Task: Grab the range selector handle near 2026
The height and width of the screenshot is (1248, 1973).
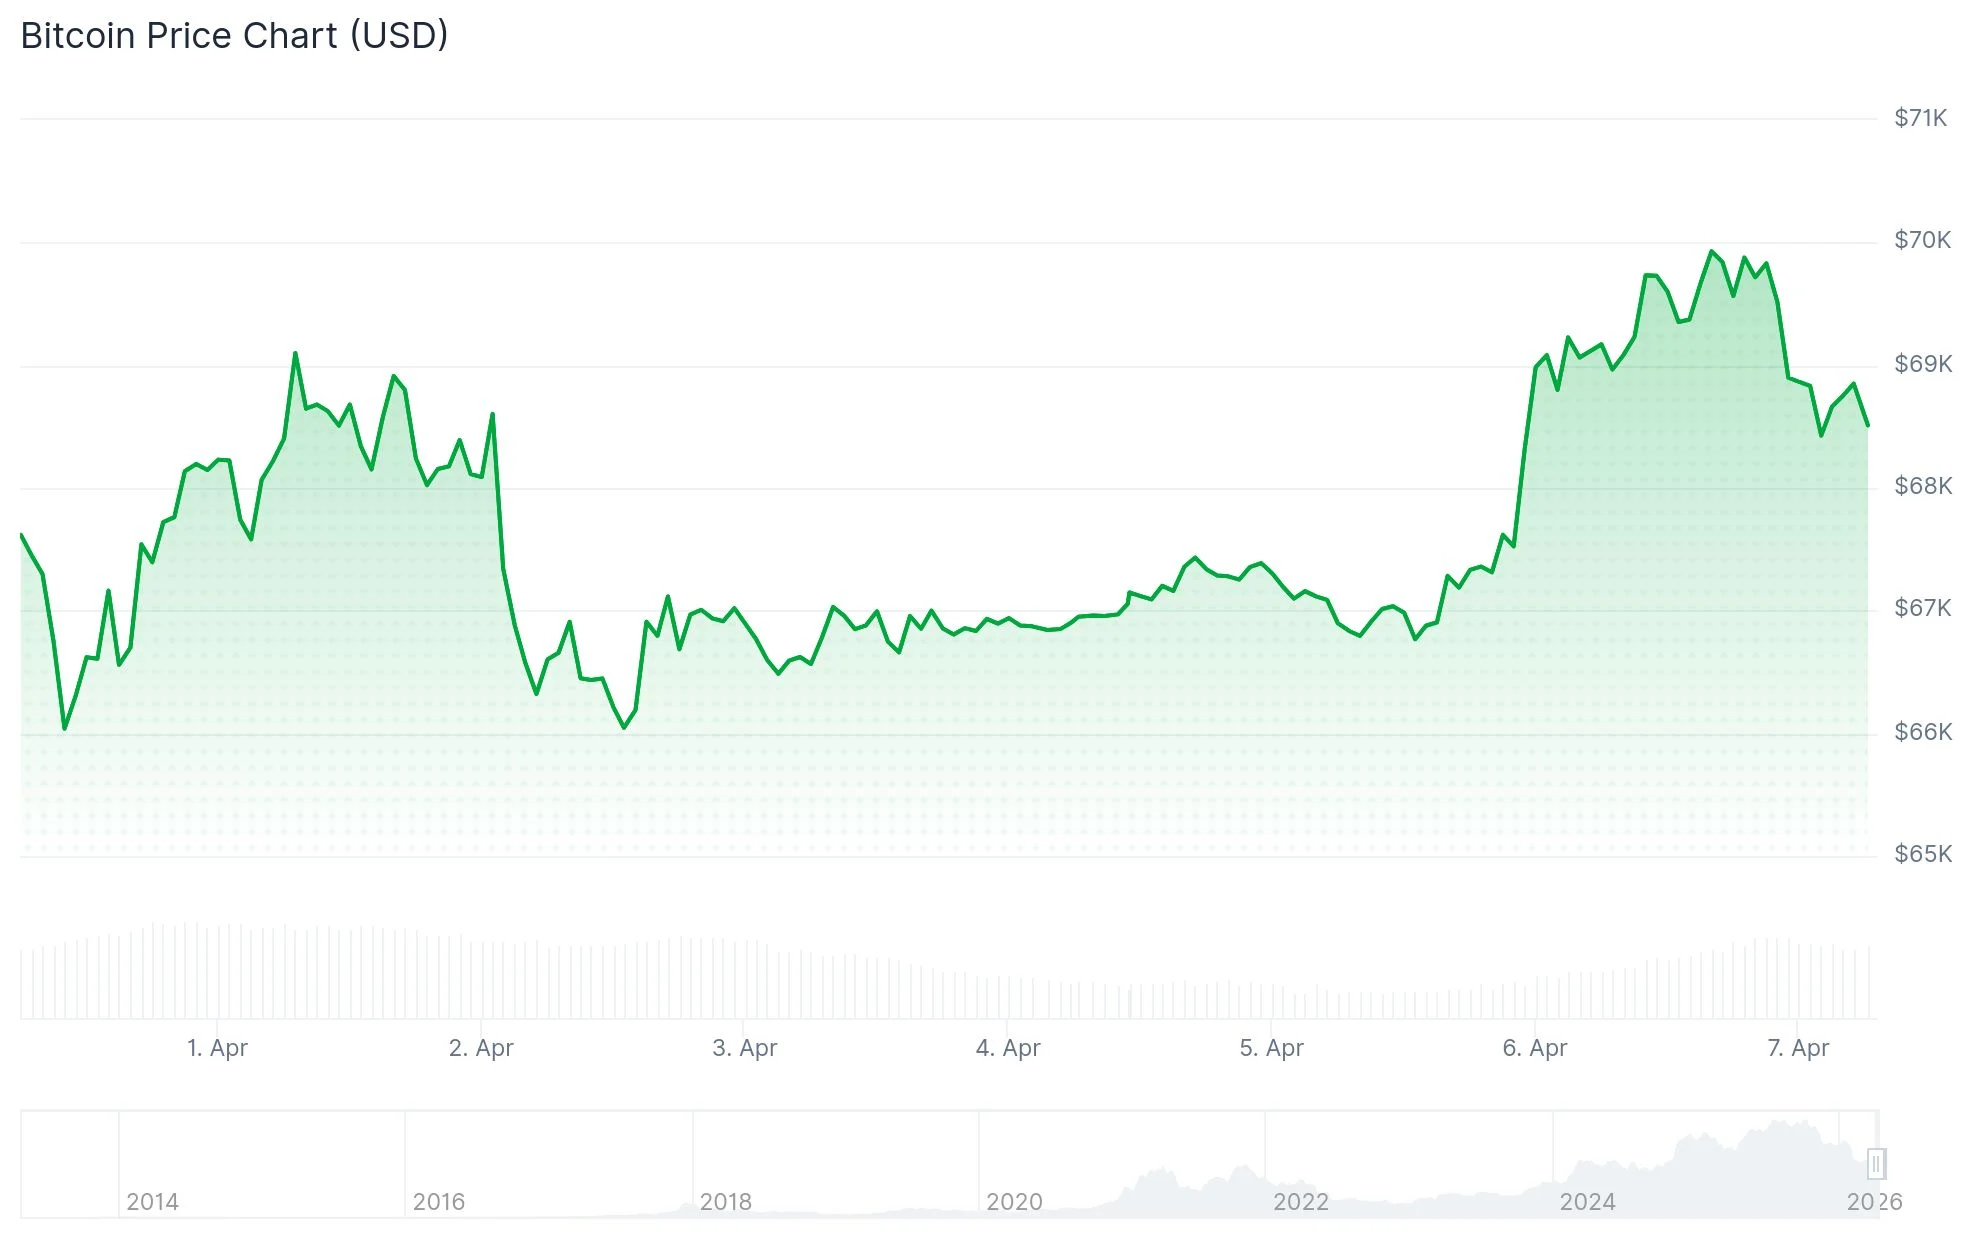Action: [x=1875, y=1162]
